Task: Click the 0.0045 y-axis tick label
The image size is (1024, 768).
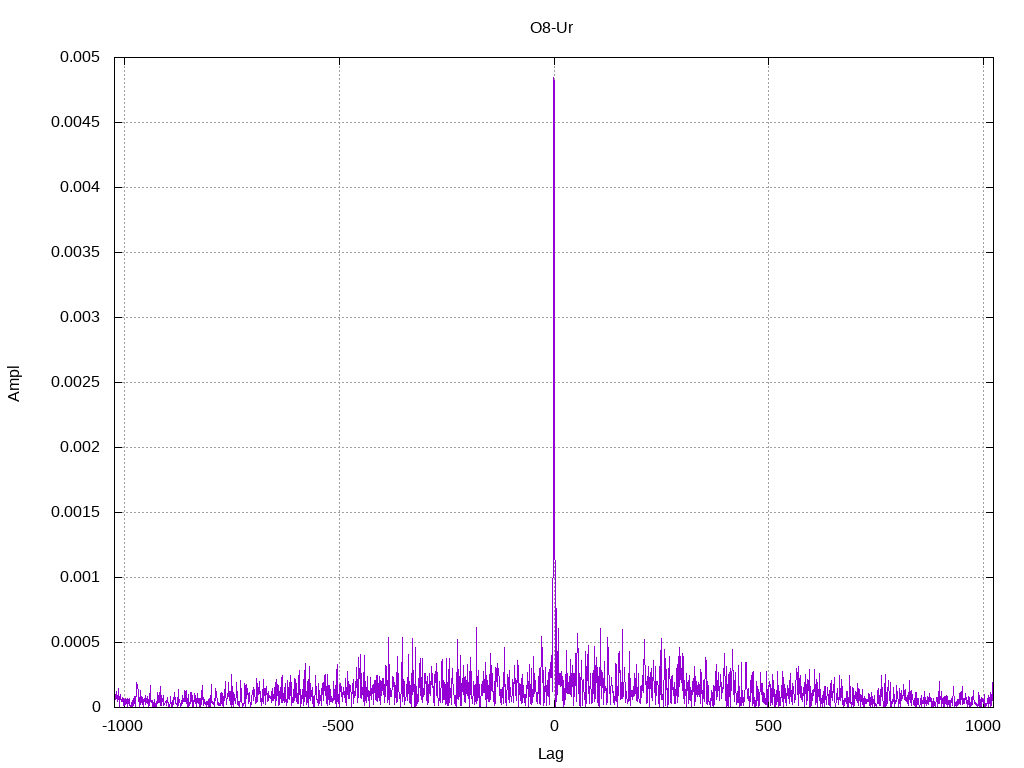Action: (75, 122)
